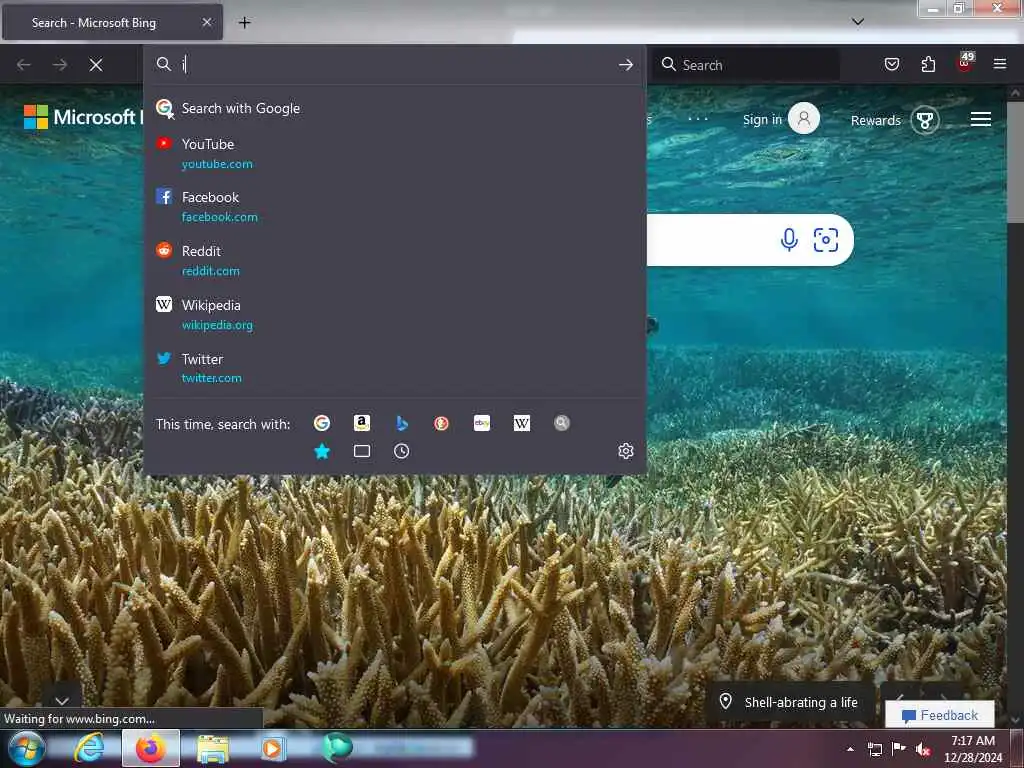Click Firefox taskbar icon
The image size is (1024, 768).
pos(151,748)
